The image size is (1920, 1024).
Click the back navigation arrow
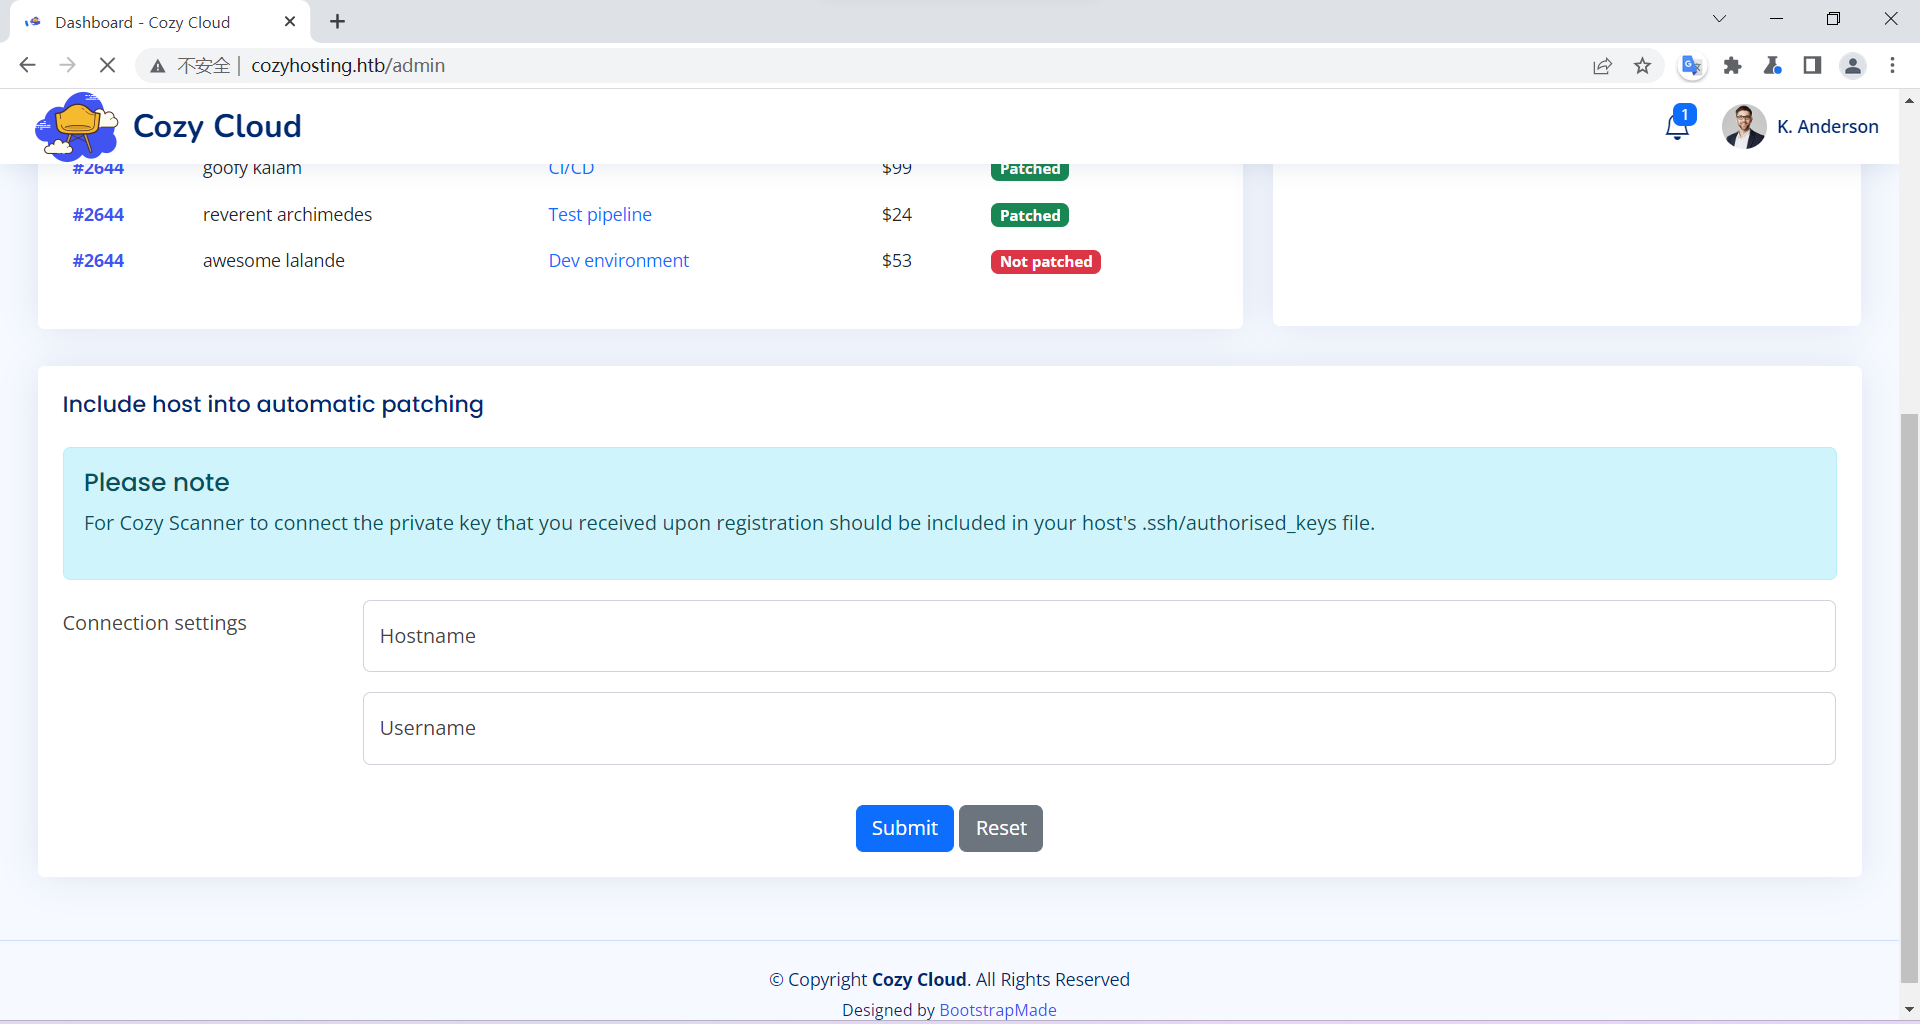[x=27, y=65]
